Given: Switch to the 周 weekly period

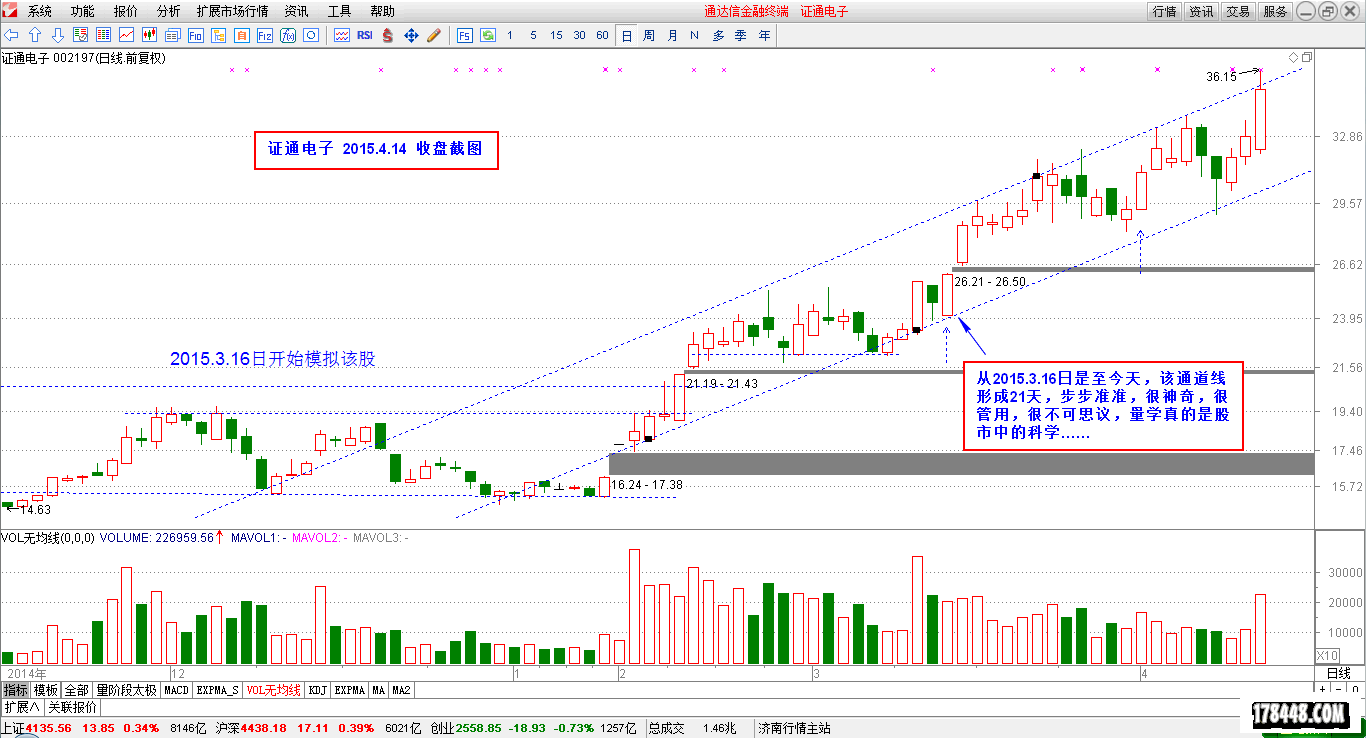Looking at the screenshot, I should coord(649,35).
